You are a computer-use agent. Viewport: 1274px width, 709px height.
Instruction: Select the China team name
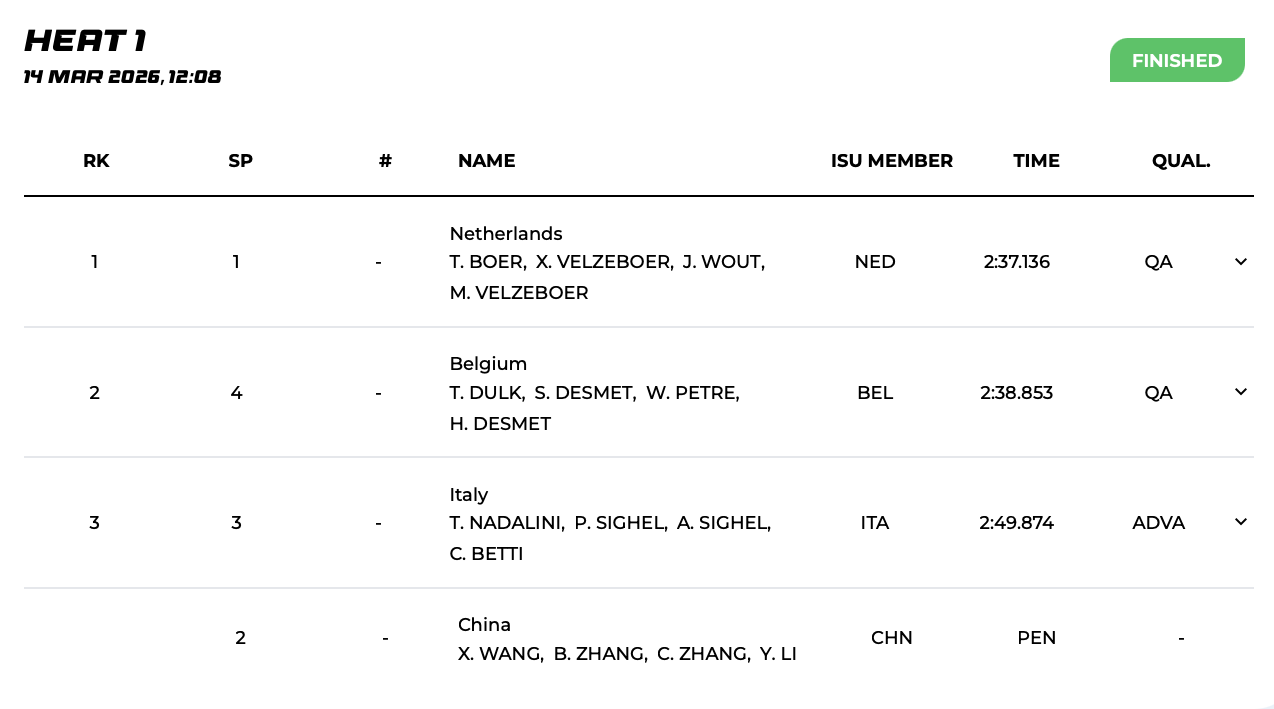484,625
